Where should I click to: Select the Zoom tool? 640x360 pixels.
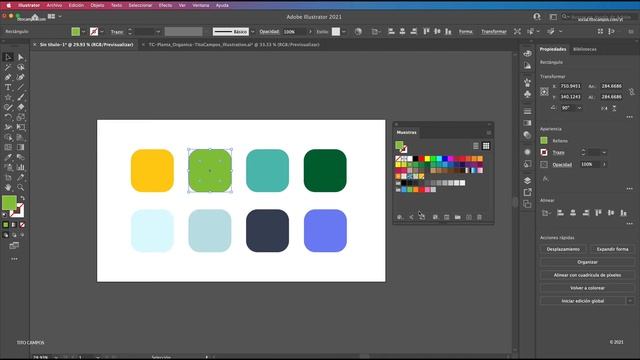tap(20, 187)
